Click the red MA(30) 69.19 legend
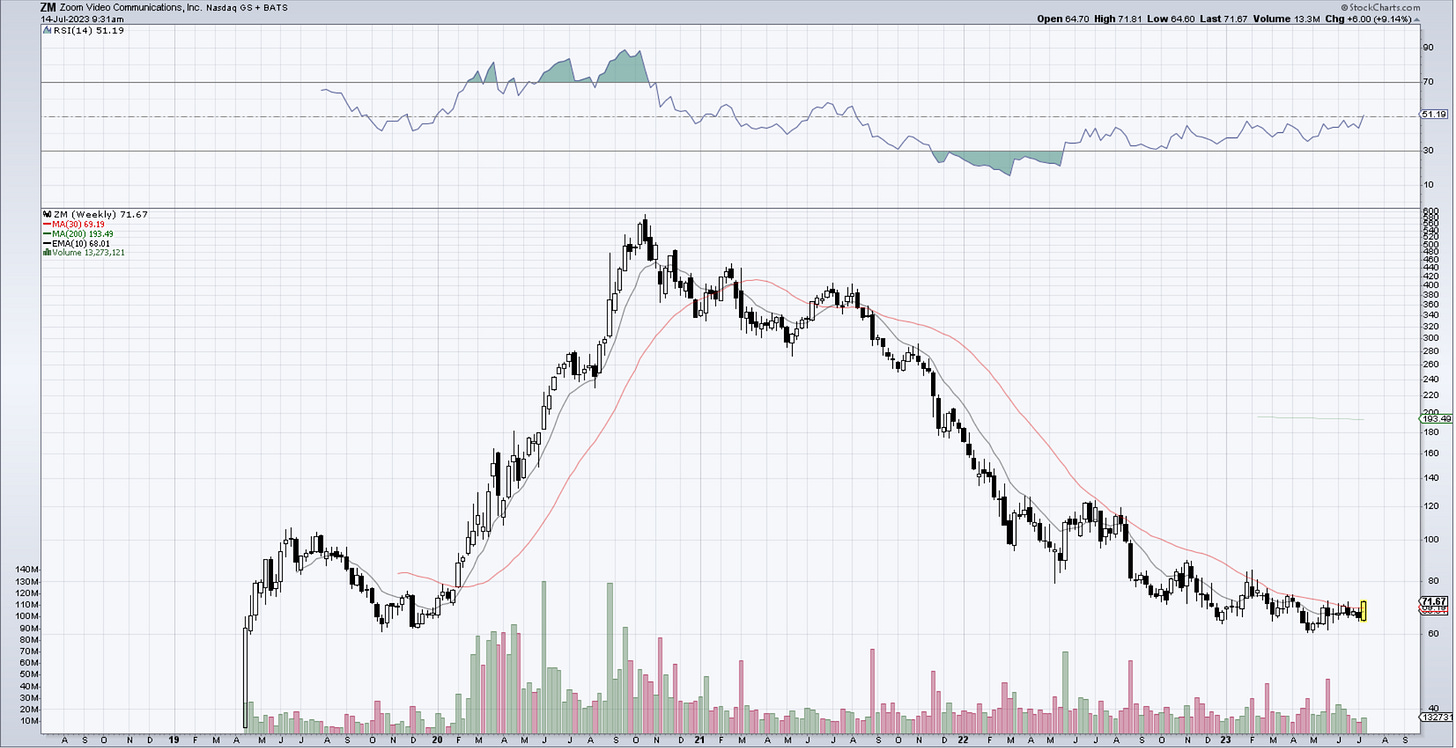Viewport: 1456px width, 748px height. [x=76, y=224]
